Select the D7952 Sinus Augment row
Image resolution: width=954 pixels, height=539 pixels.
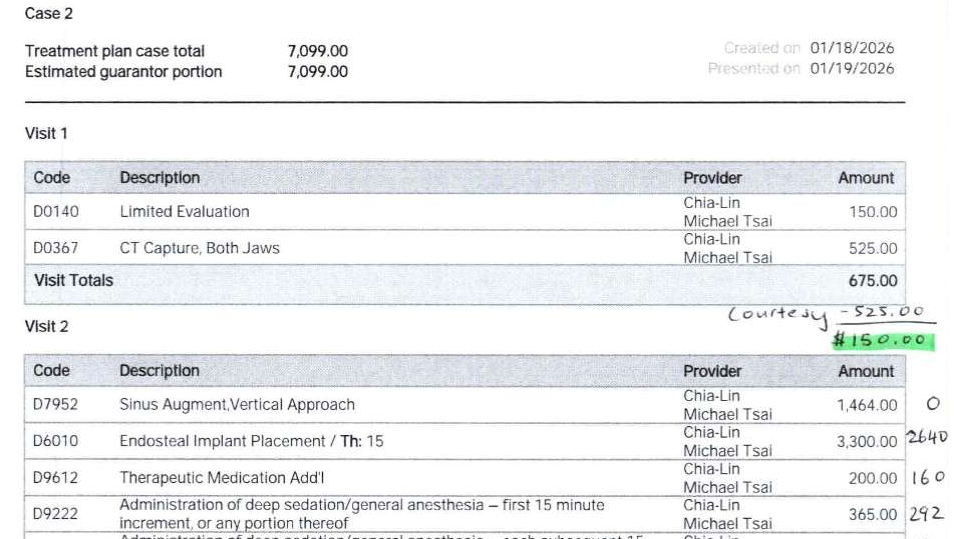pos(465,405)
